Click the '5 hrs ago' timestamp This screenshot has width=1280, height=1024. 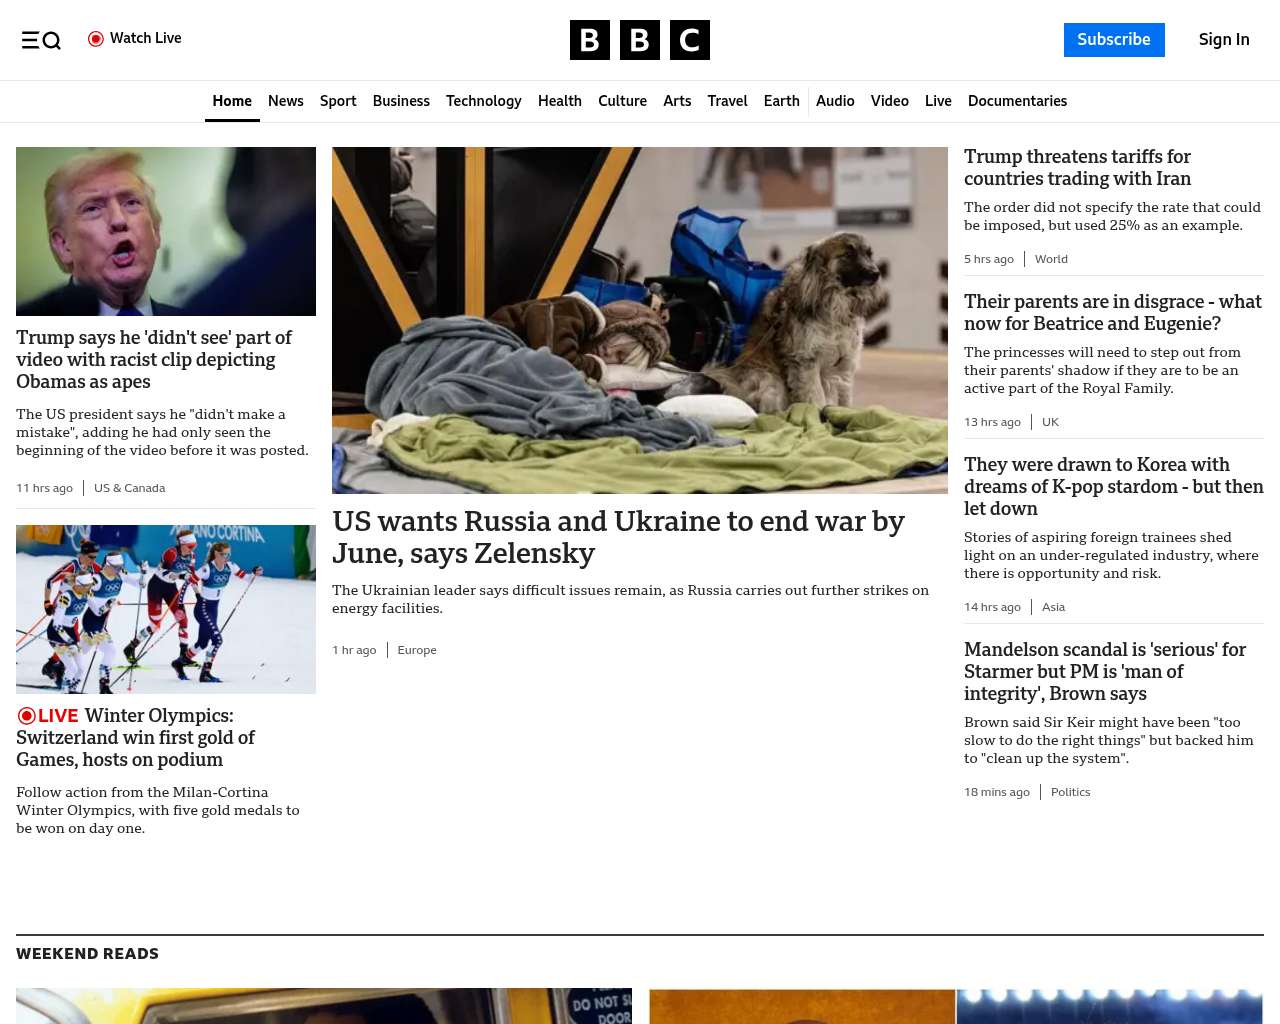(x=989, y=259)
